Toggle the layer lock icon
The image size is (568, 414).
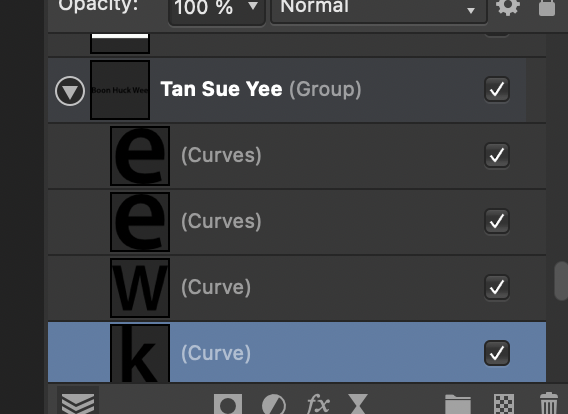click(x=547, y=7)
